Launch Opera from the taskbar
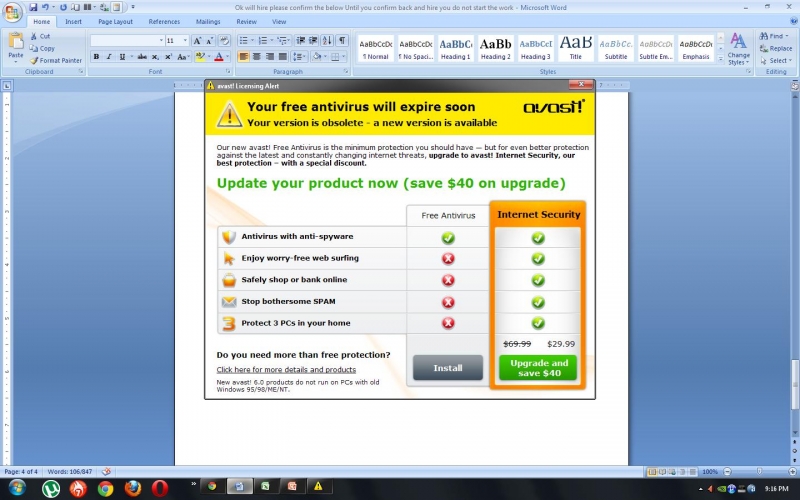 tap(160, 488)
